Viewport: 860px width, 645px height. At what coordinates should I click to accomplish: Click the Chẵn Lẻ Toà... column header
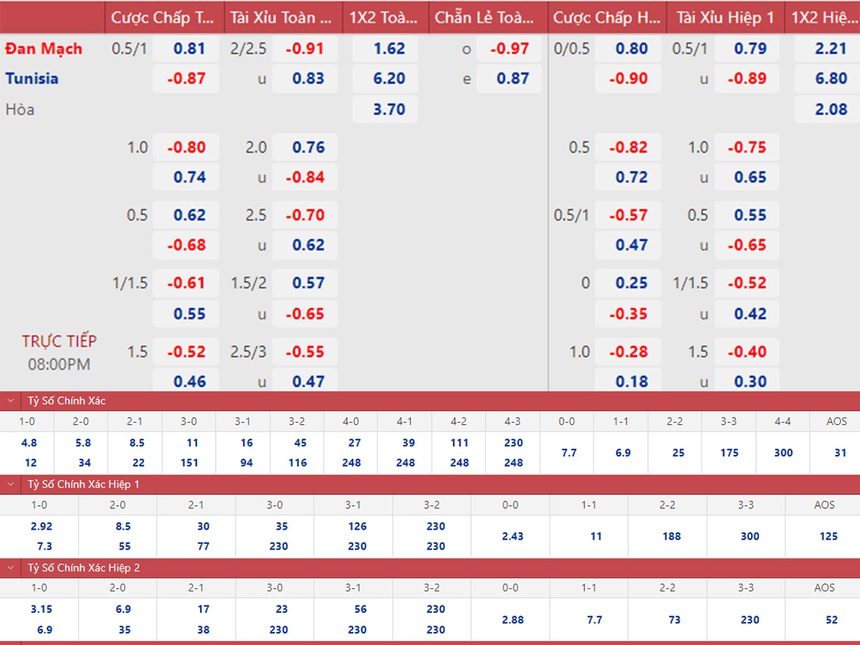coord(484,18)
